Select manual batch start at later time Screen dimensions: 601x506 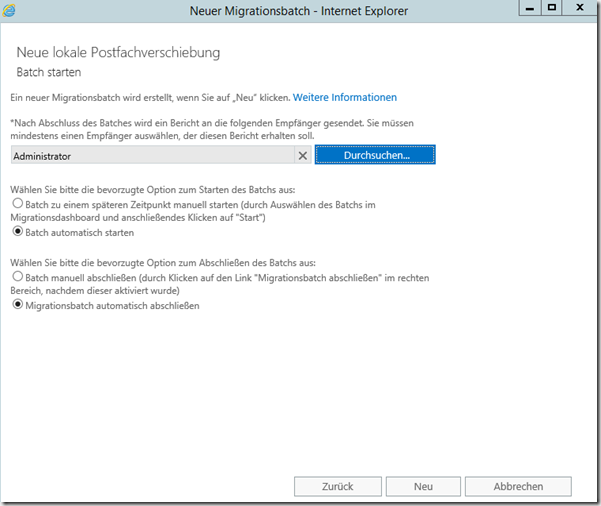pyautogui.click(x=17, y=203)
